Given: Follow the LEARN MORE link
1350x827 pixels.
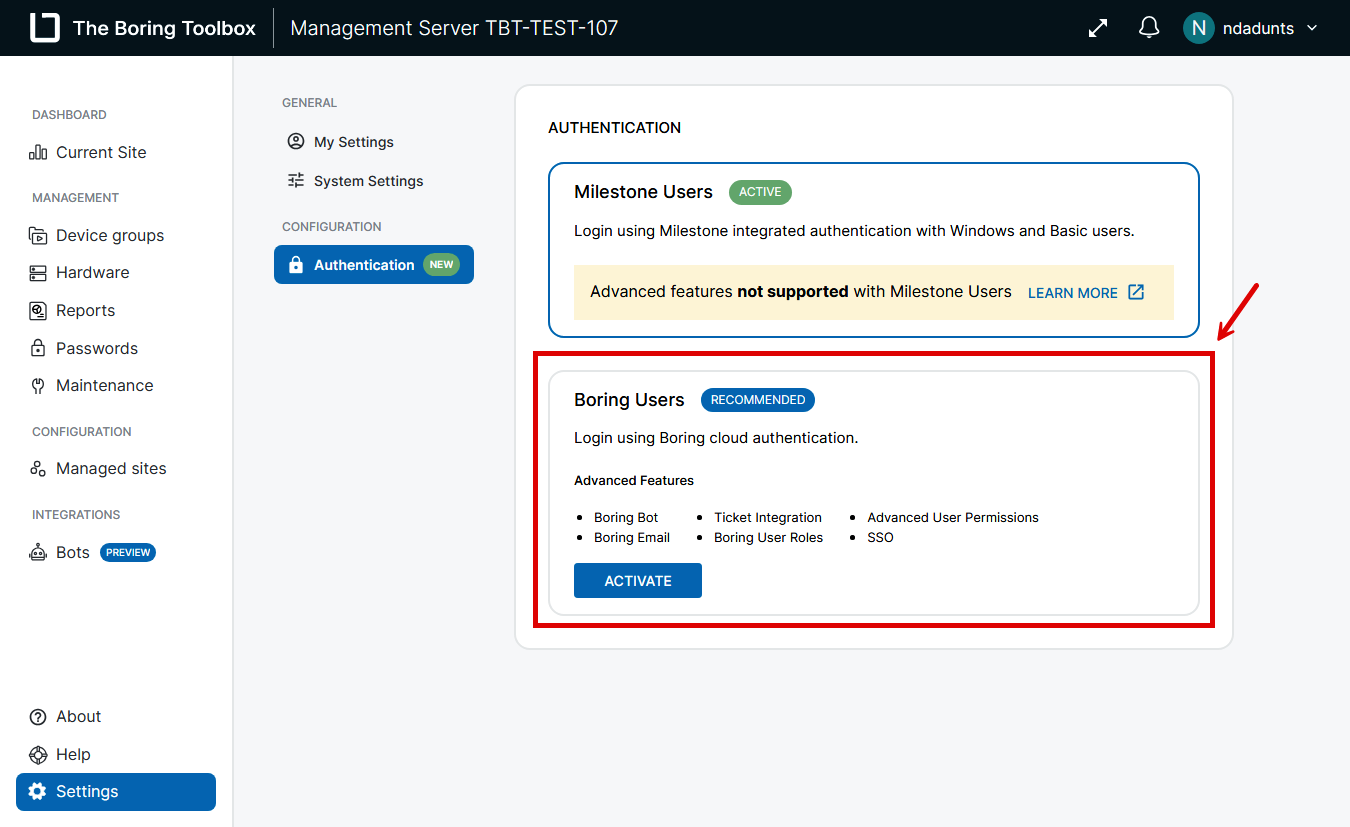Looking at the screenshot, I should pyautogui.click(x=1072, y=293).
